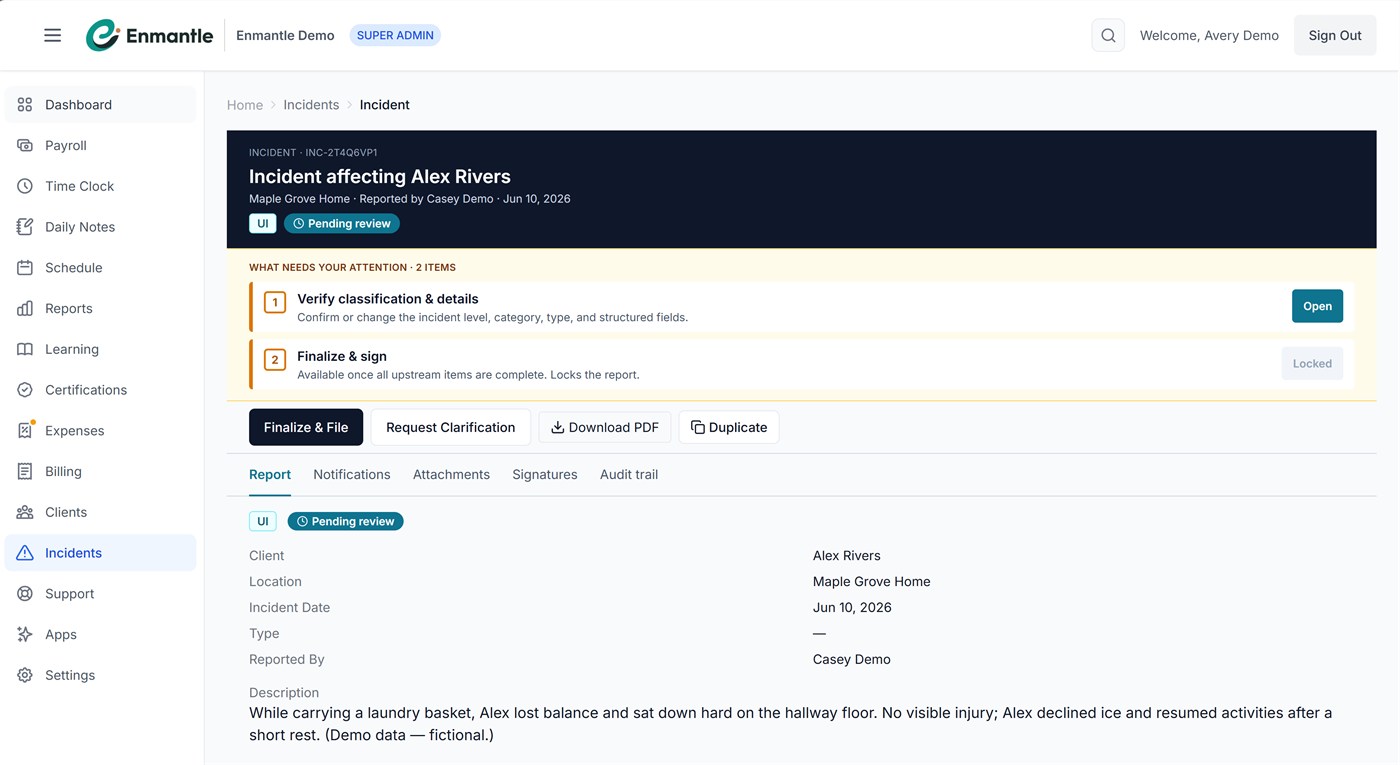Select the Report tab
The width and height of the screenshot is (1400, 765).
pos(270,474)
